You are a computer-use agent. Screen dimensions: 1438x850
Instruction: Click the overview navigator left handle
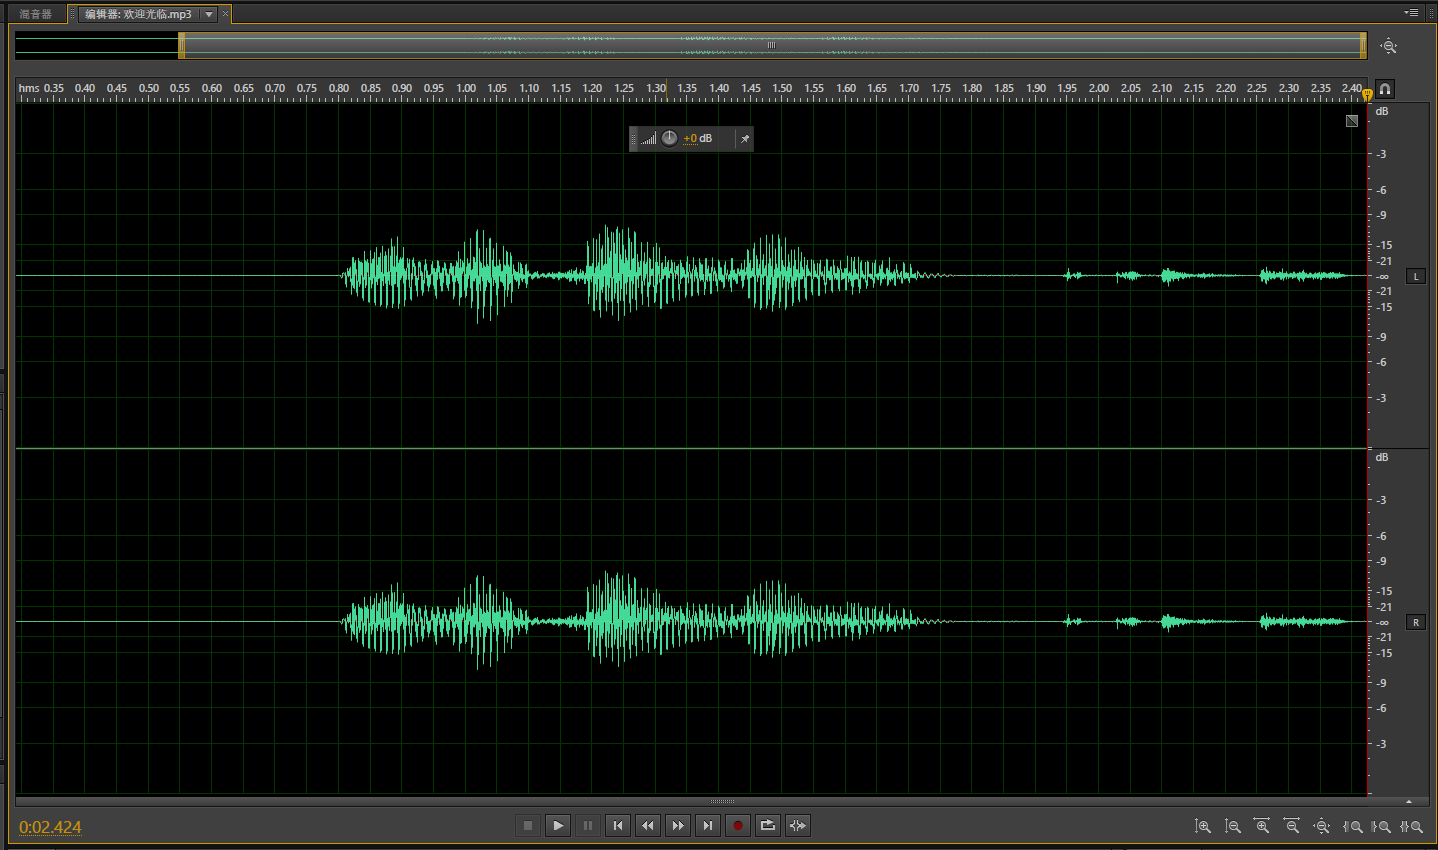[x=182, y=45]
